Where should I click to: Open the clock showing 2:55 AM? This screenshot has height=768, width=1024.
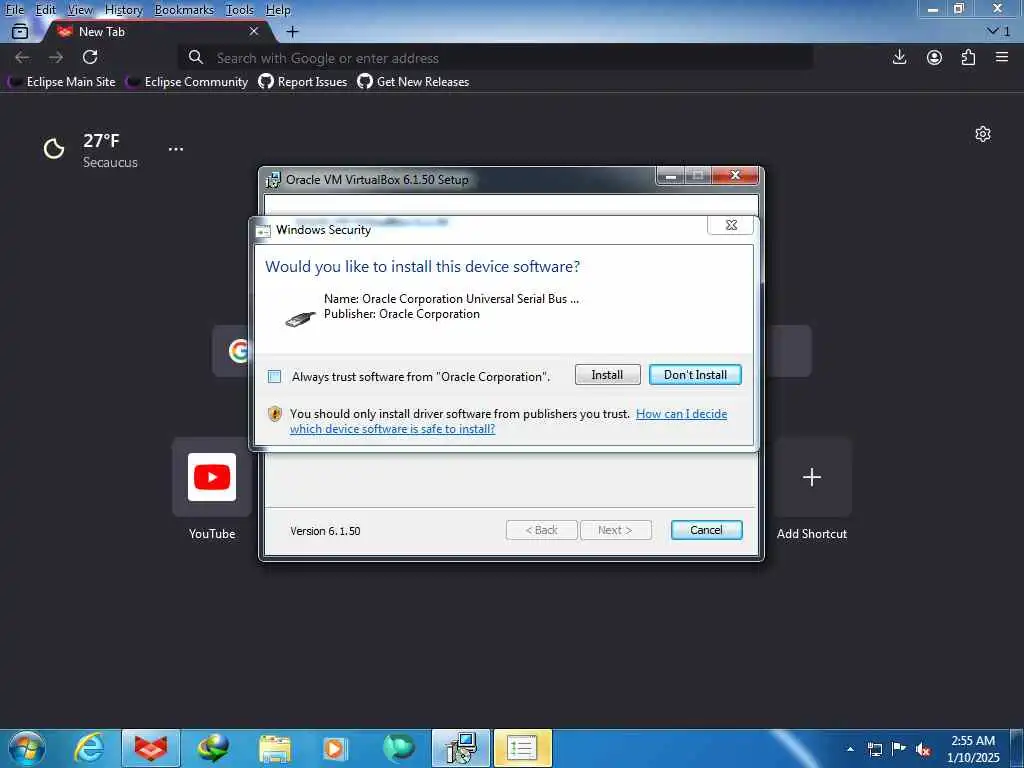(973, 749)
